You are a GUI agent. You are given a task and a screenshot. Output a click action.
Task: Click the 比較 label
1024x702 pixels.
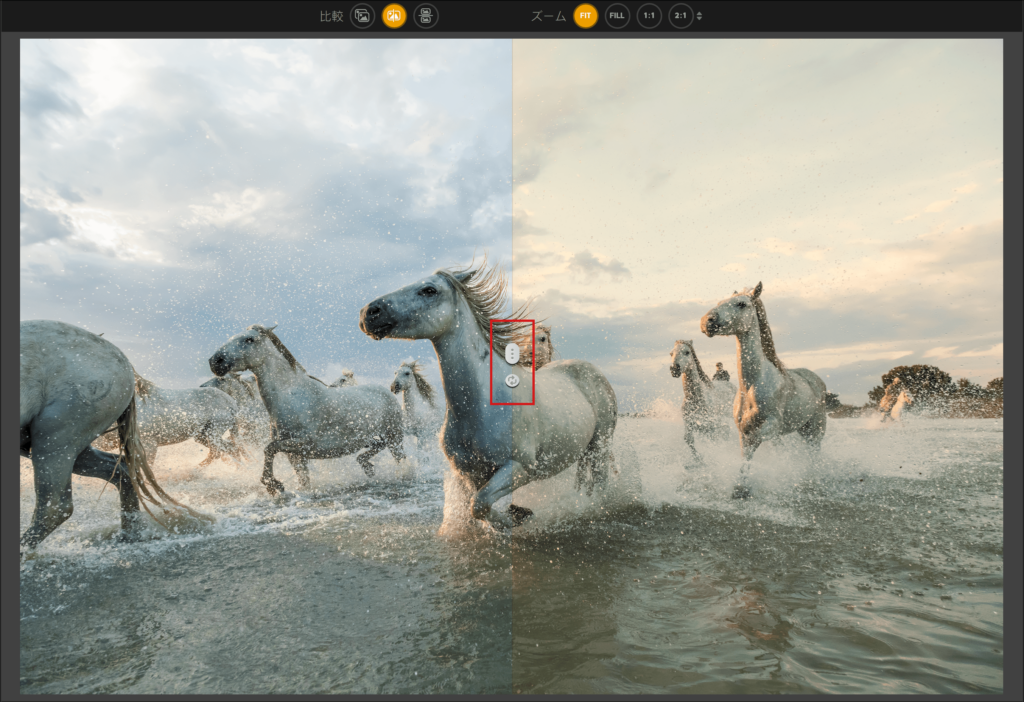331,16
